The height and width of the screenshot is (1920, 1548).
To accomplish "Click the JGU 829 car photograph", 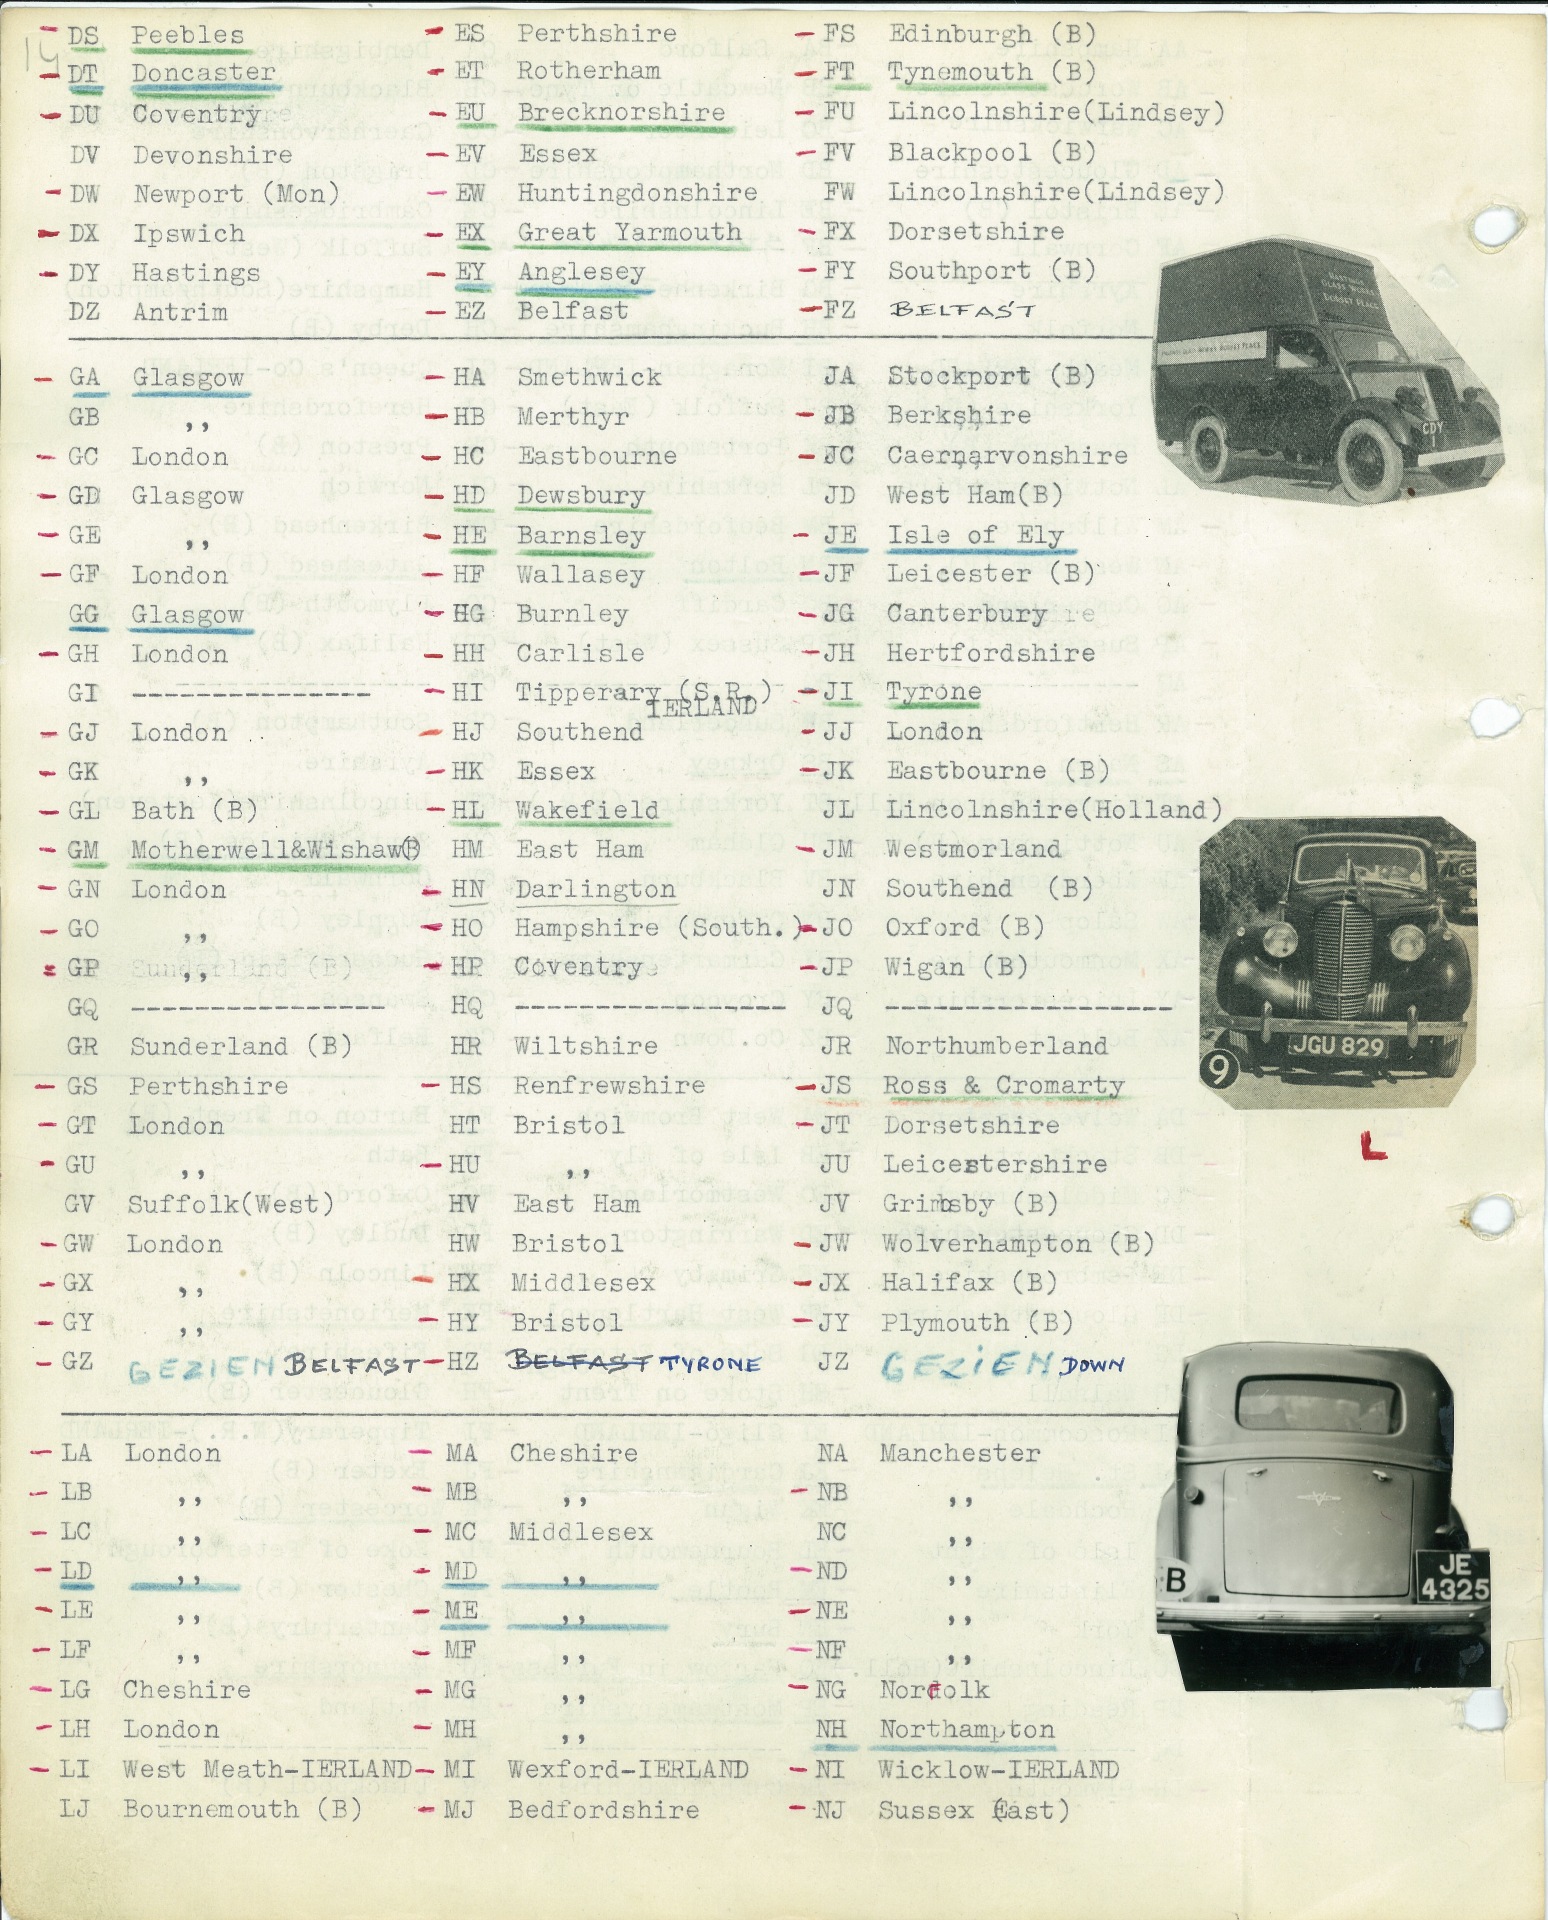I will [1338, 964].
